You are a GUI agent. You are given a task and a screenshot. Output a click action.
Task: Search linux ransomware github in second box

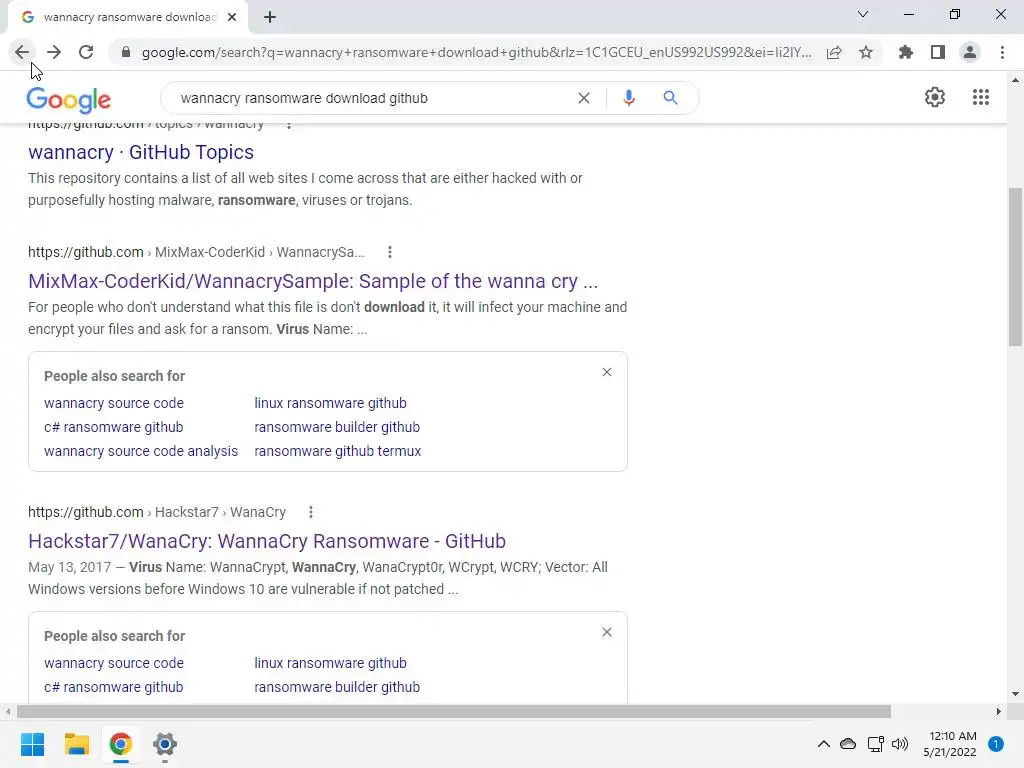pyautogui.click(x=330, y=663)
